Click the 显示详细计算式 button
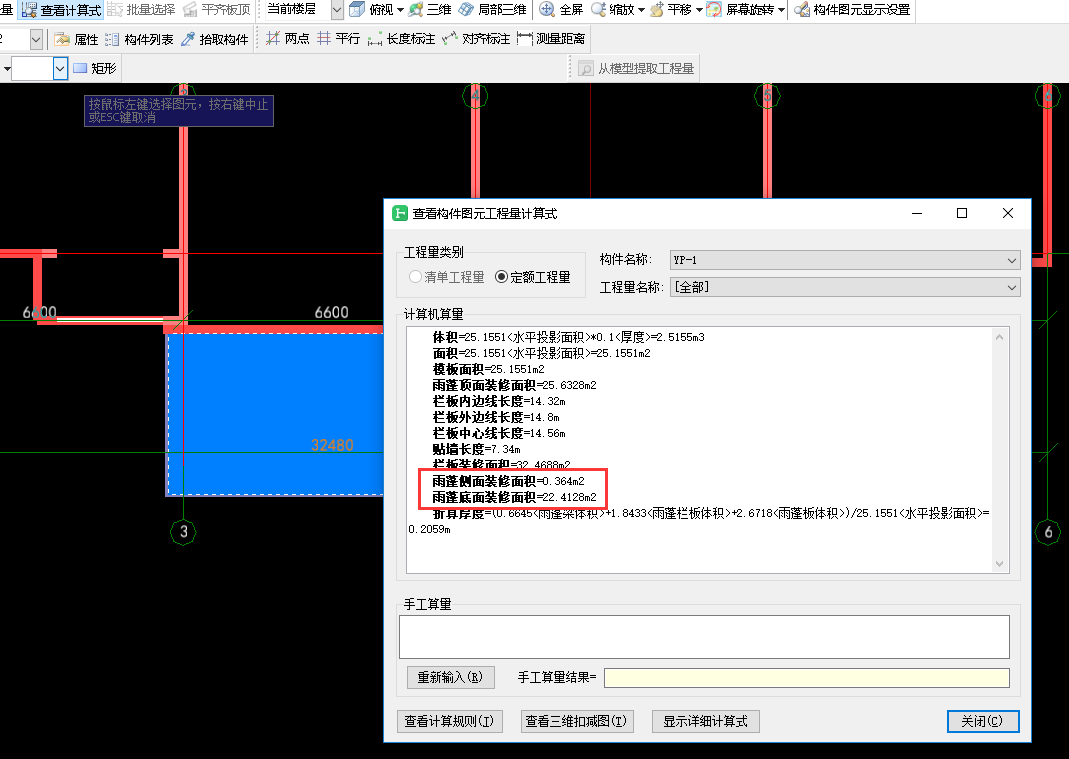Screen dimensions: 1069x759 [706, 721]
